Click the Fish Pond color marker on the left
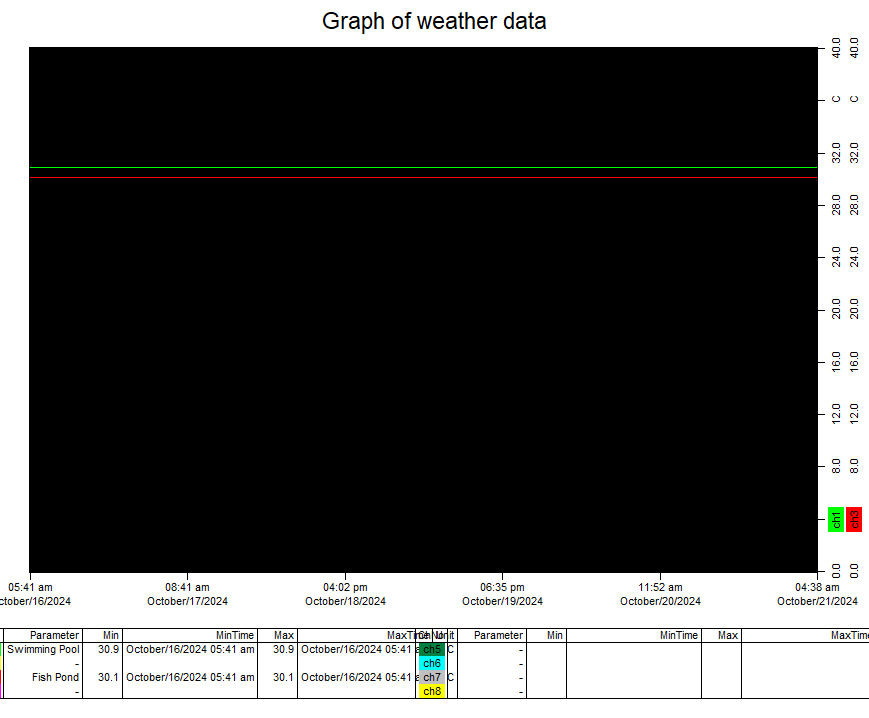Image resolution: width=869 pixels, height=718 pixels. pyautogui.click(x=3, y=677)
